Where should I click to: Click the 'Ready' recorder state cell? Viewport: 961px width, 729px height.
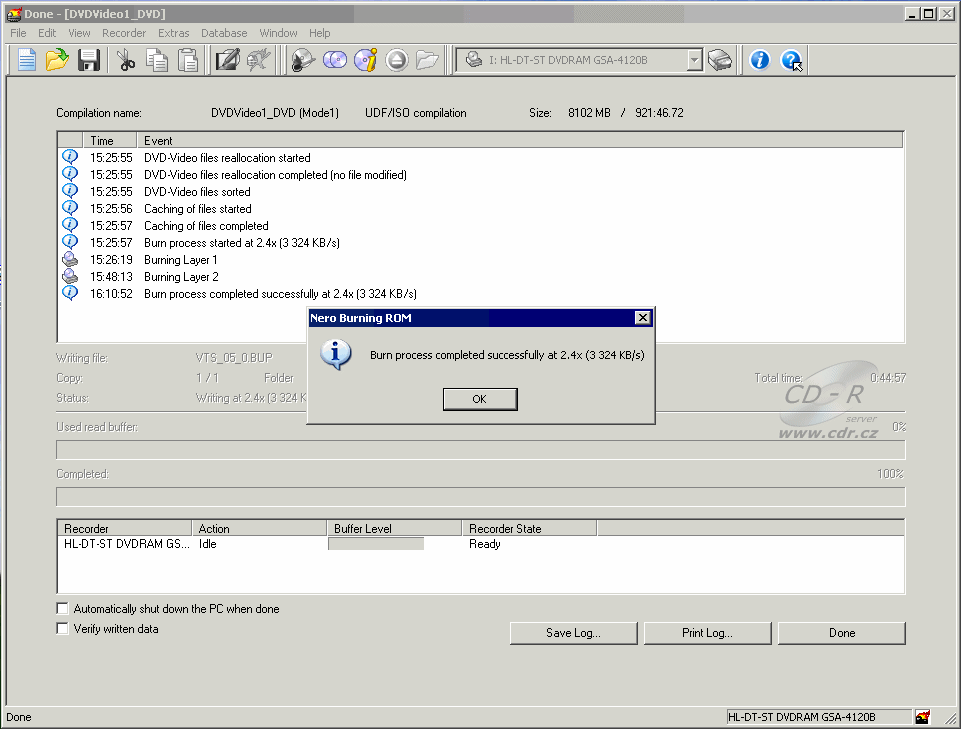point(485,544)
